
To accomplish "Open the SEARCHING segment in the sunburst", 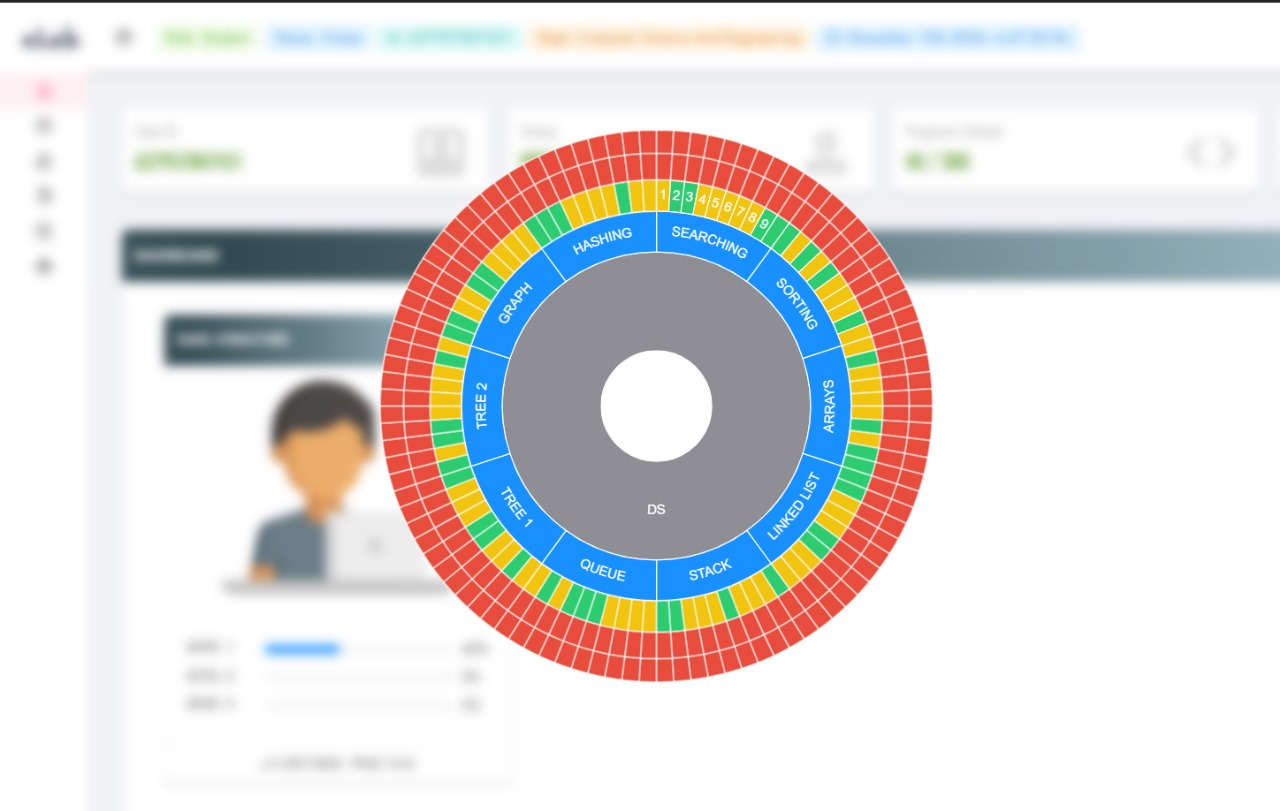I will tap(710, 240).
